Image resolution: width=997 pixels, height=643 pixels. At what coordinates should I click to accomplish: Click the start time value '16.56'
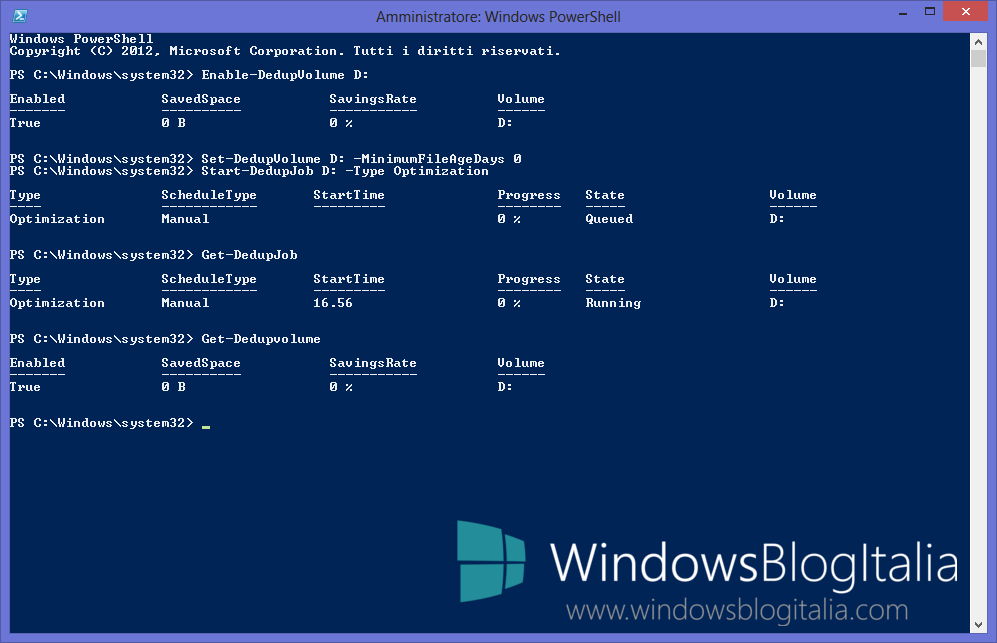pyautogui.click(x=333, y=303)
